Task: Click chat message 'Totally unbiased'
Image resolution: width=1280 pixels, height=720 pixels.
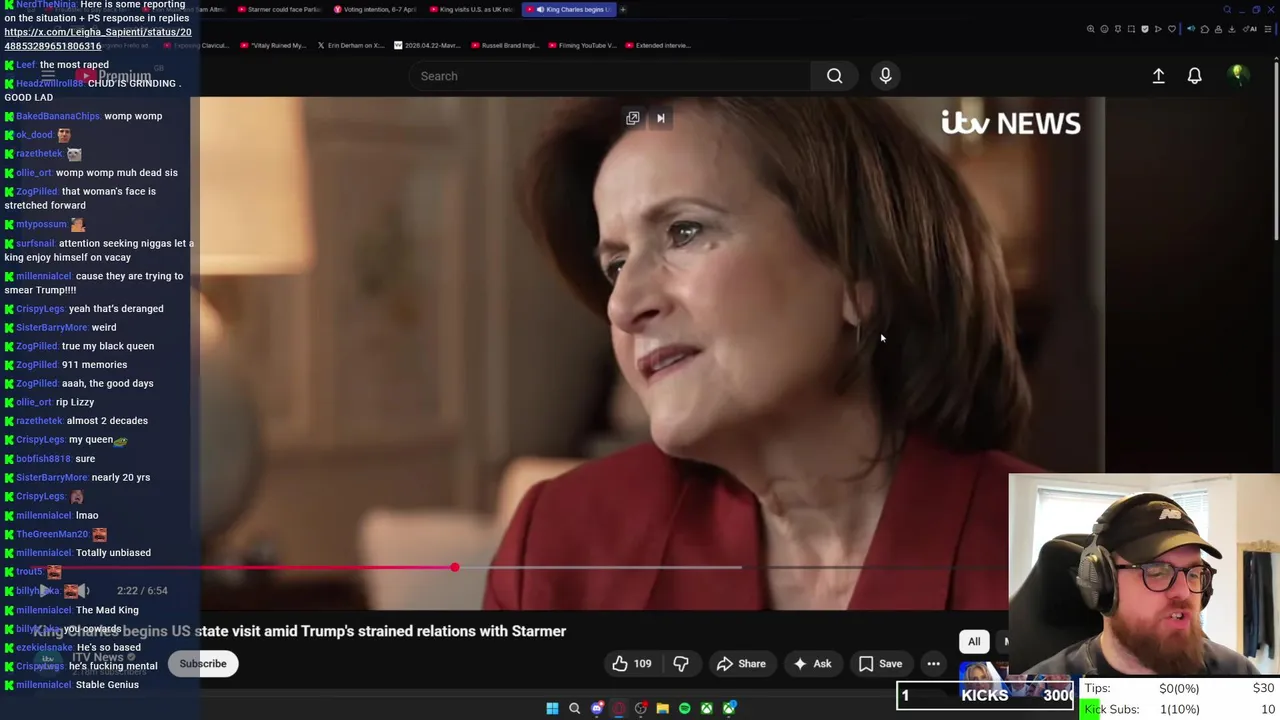Action: (113, 553)
